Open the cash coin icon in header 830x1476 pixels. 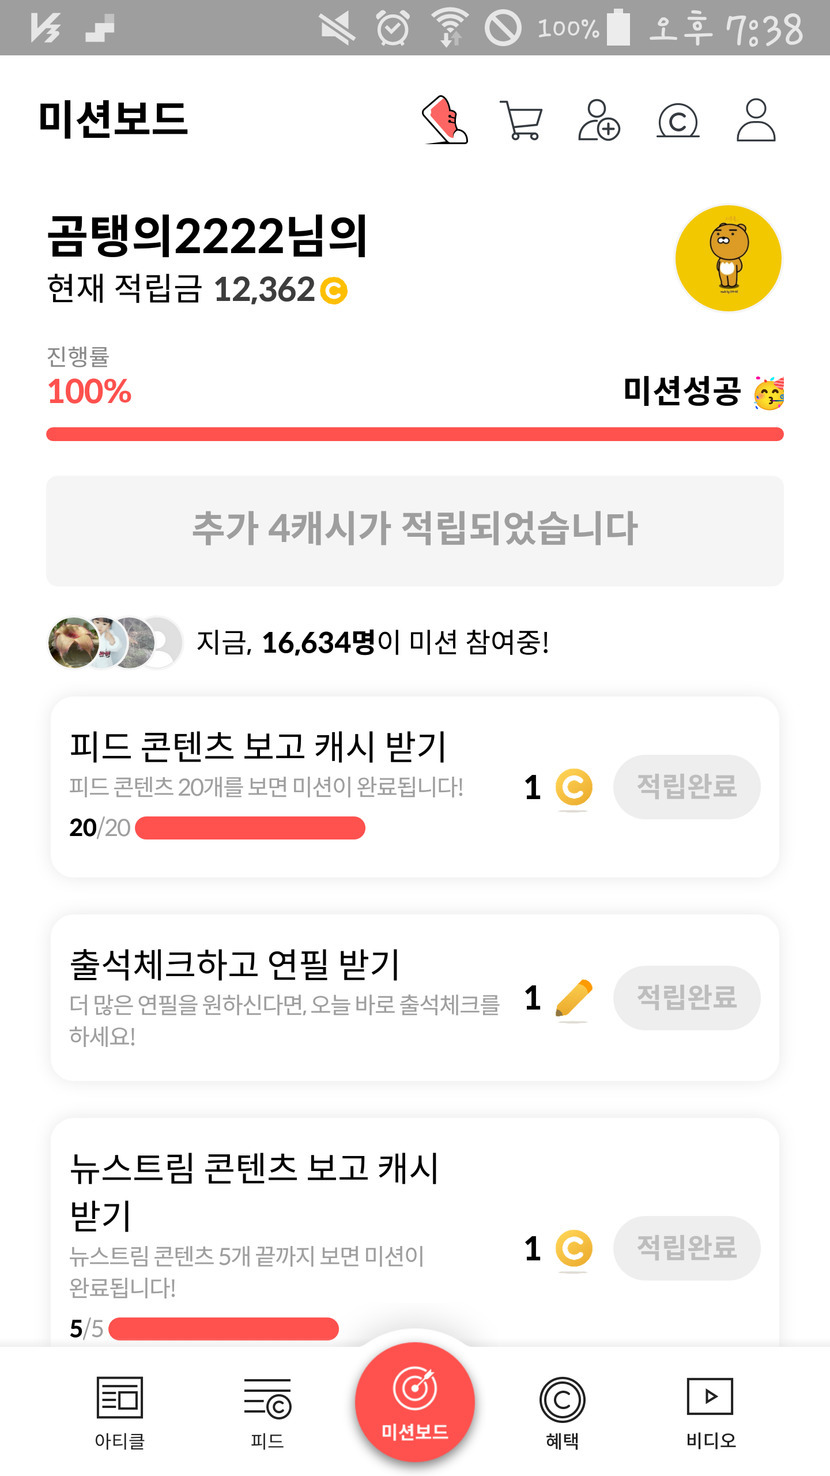click(677, 121)
